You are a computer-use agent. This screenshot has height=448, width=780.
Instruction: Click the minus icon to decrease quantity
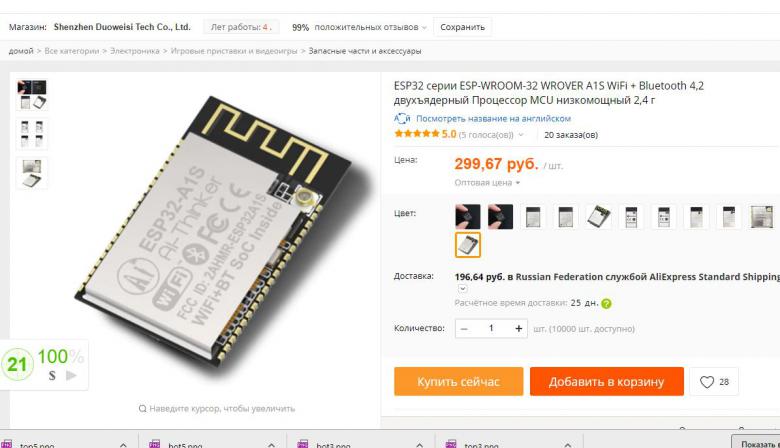(x=464, y=329)
